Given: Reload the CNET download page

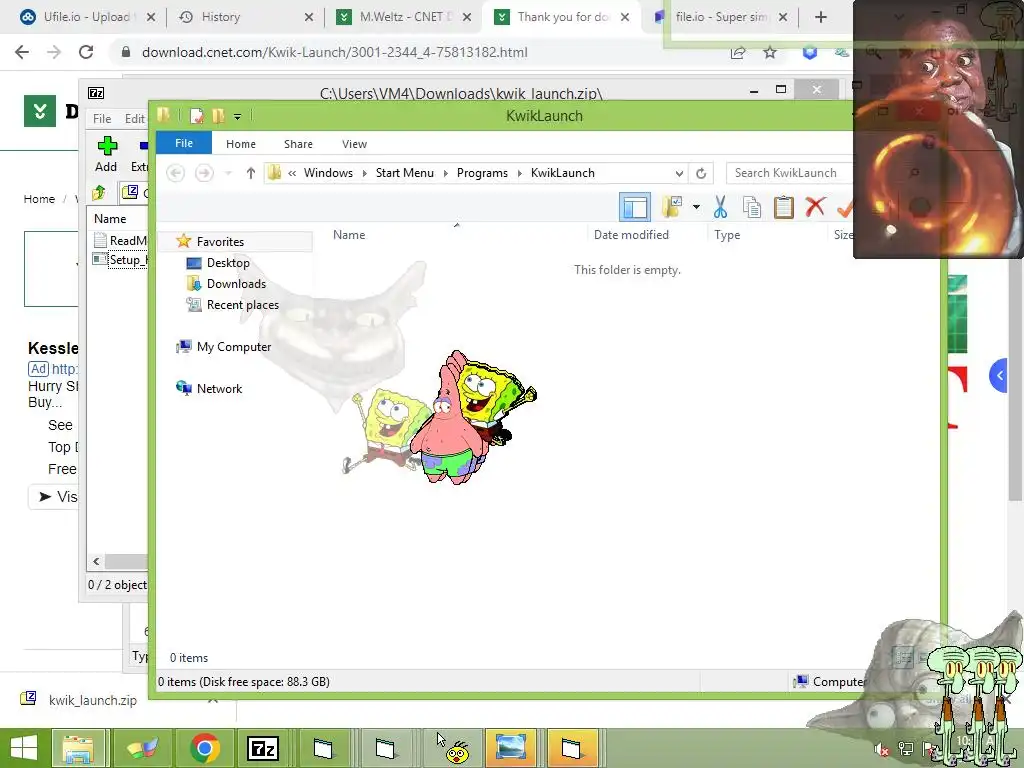Looking at the screenshot, I should [x=86, y=52].
